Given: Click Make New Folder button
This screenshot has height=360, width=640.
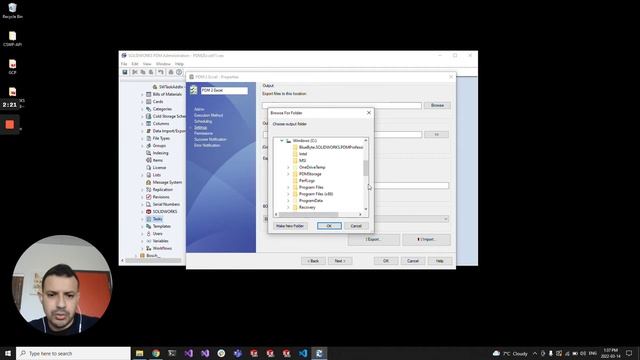Looking at the screenshot, I should (x=290, y=226).
